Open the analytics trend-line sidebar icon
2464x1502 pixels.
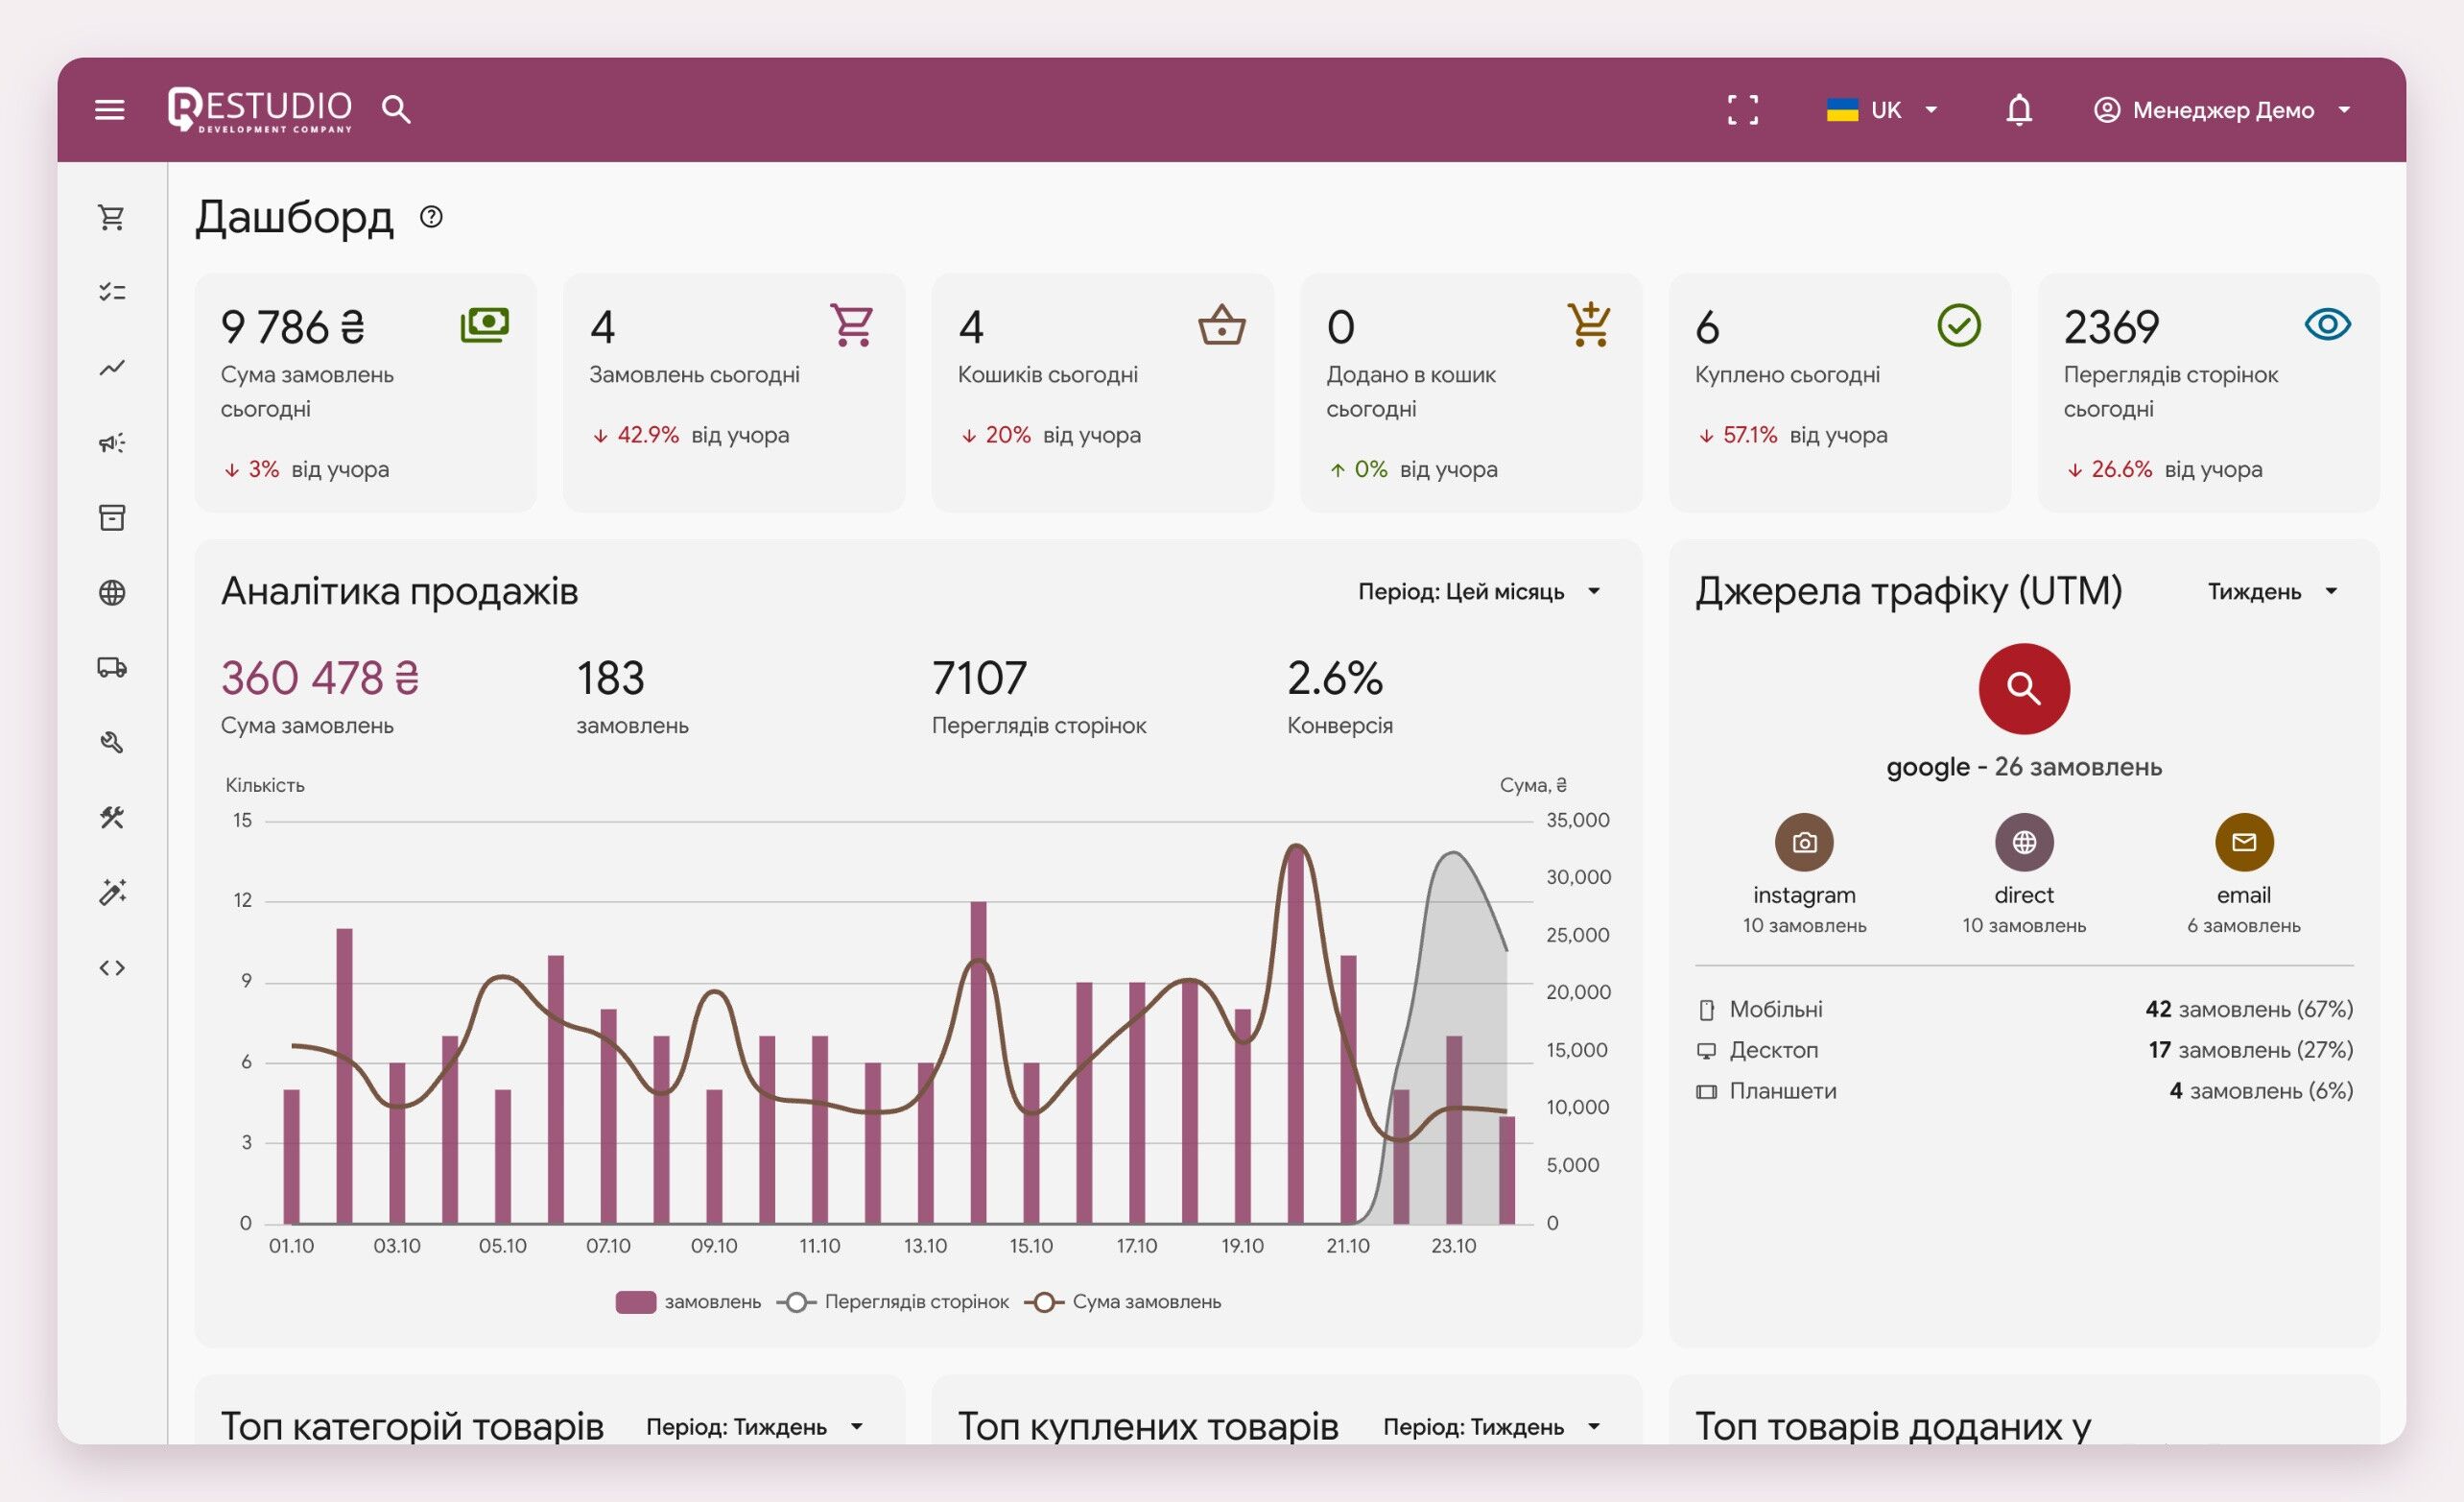coord(112,367)
